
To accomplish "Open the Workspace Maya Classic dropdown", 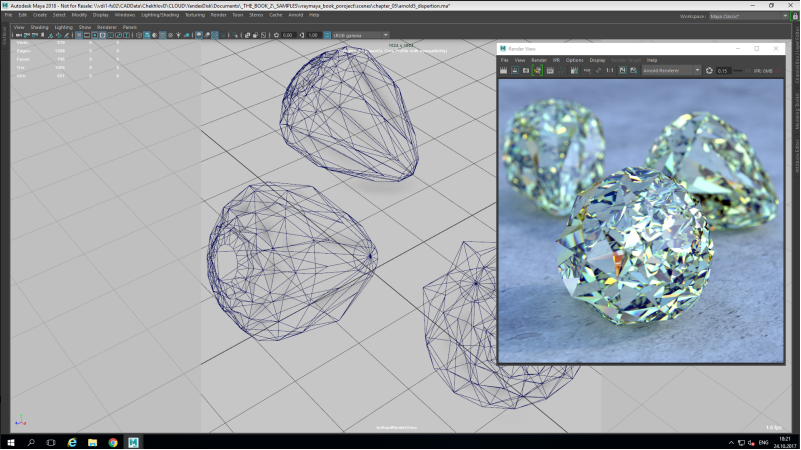I will (748, 16).
